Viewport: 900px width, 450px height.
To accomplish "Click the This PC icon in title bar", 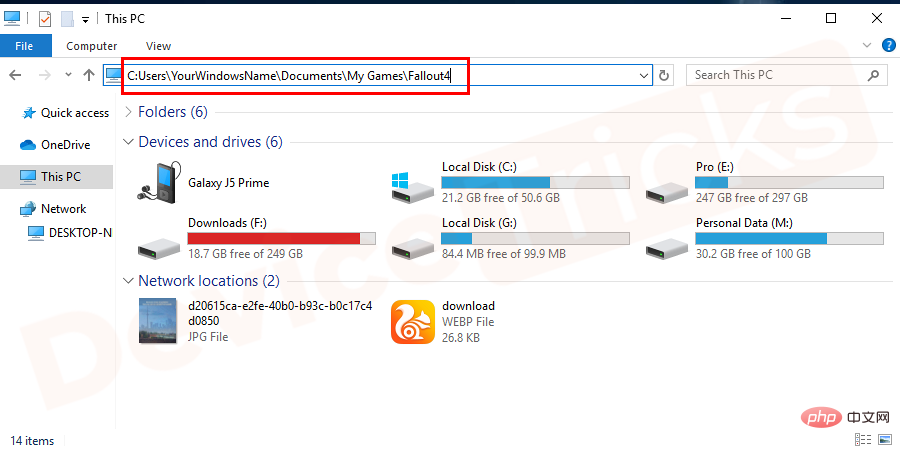I will click(11, 19).
